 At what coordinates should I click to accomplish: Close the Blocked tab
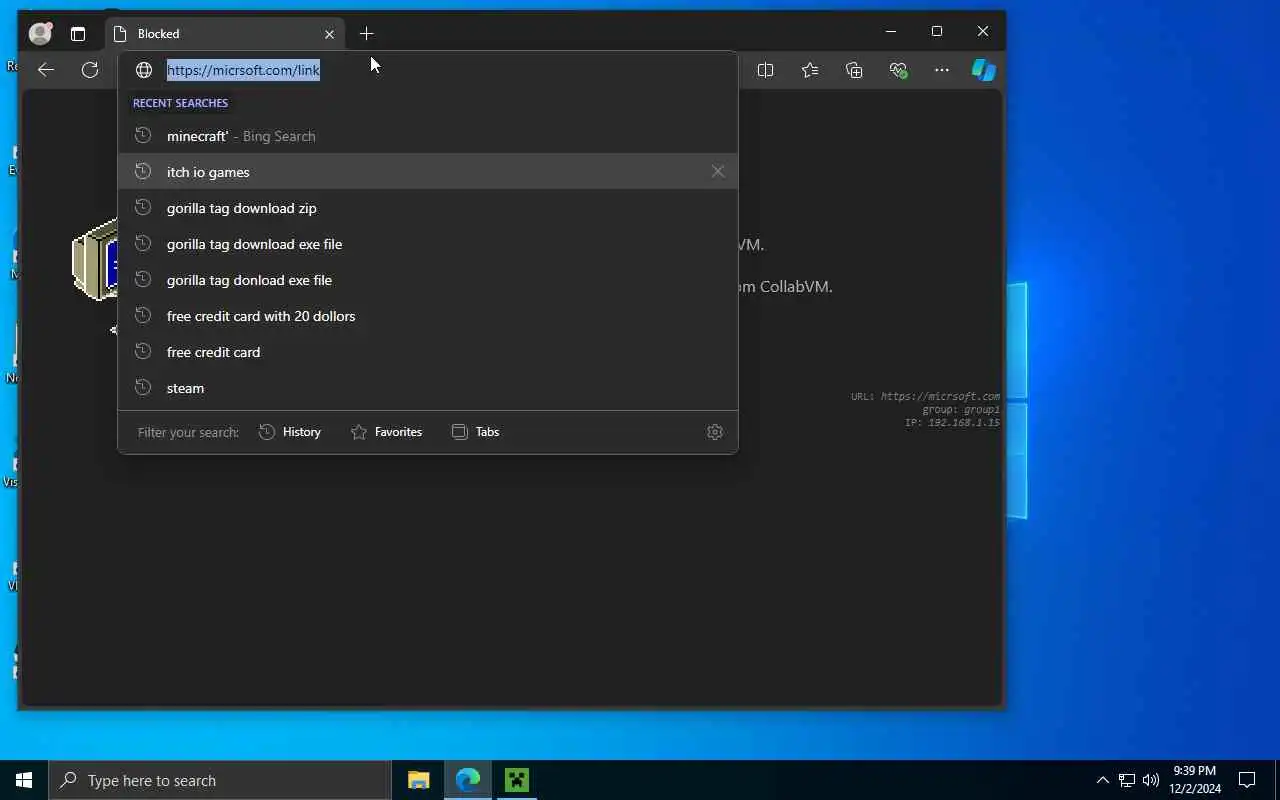tap(329, 34)
